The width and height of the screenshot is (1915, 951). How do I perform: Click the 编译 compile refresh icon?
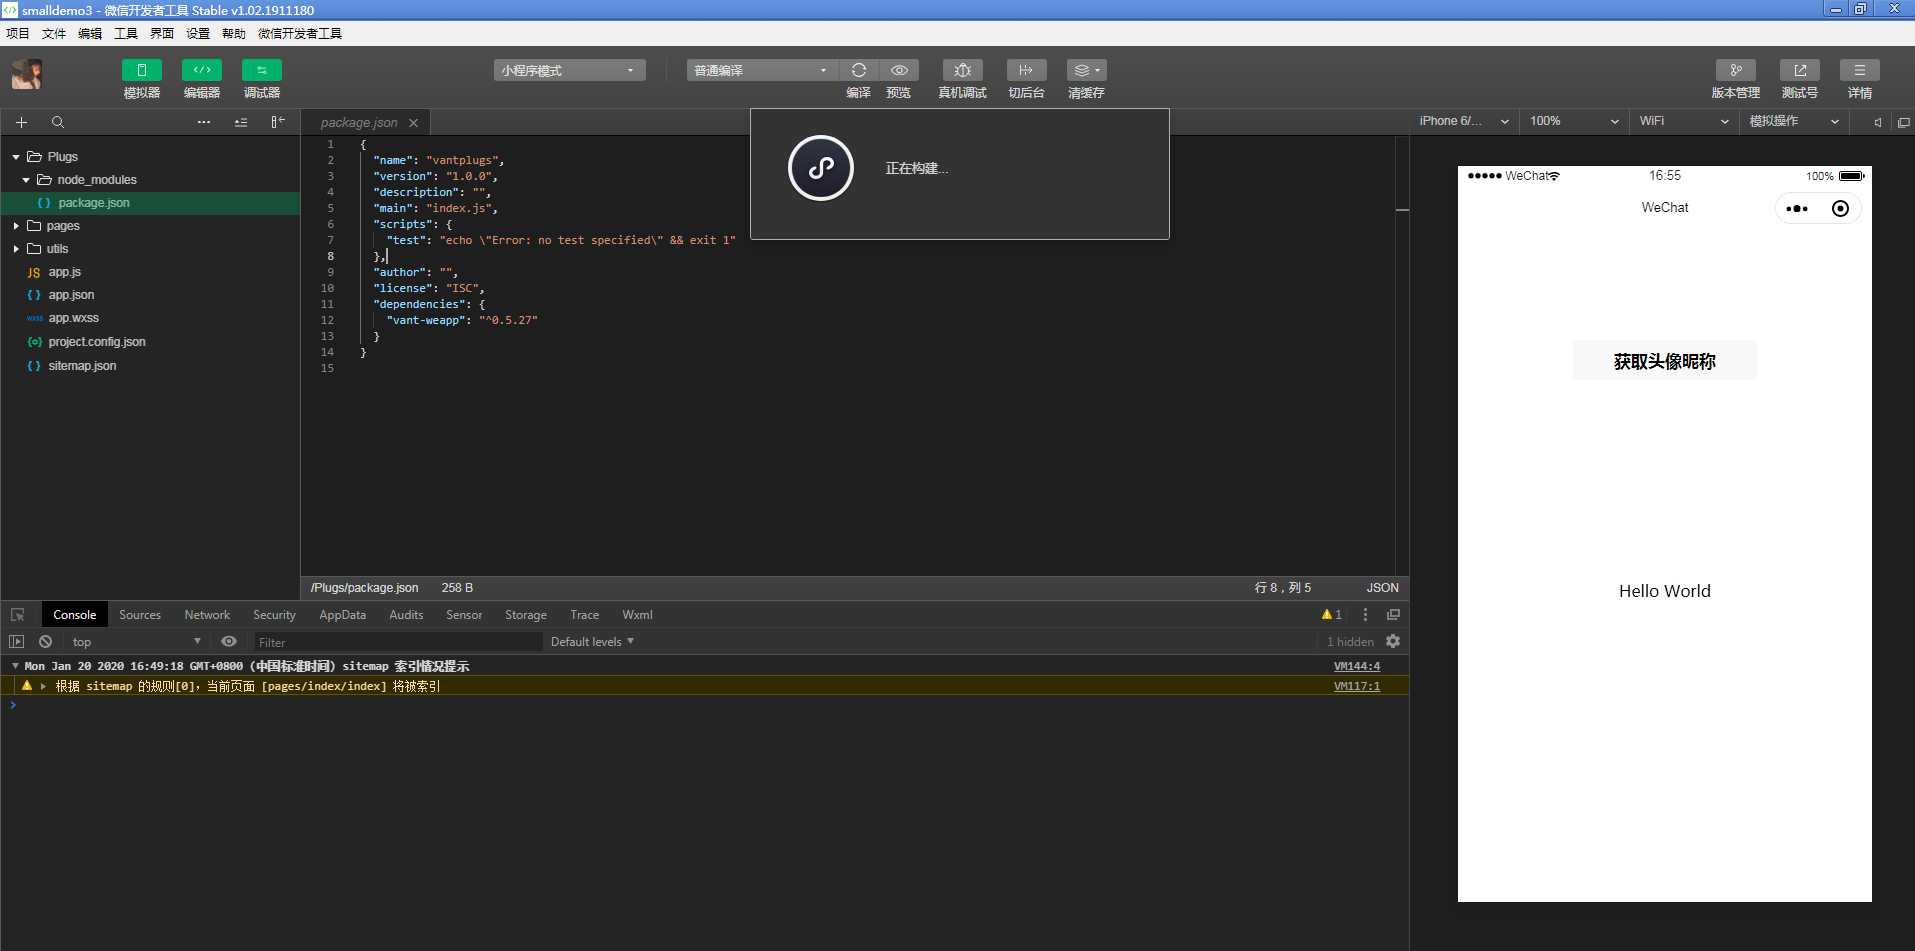859,70
